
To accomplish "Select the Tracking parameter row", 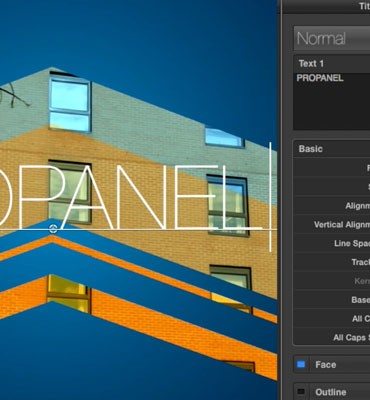I will [x=332, y=262].
